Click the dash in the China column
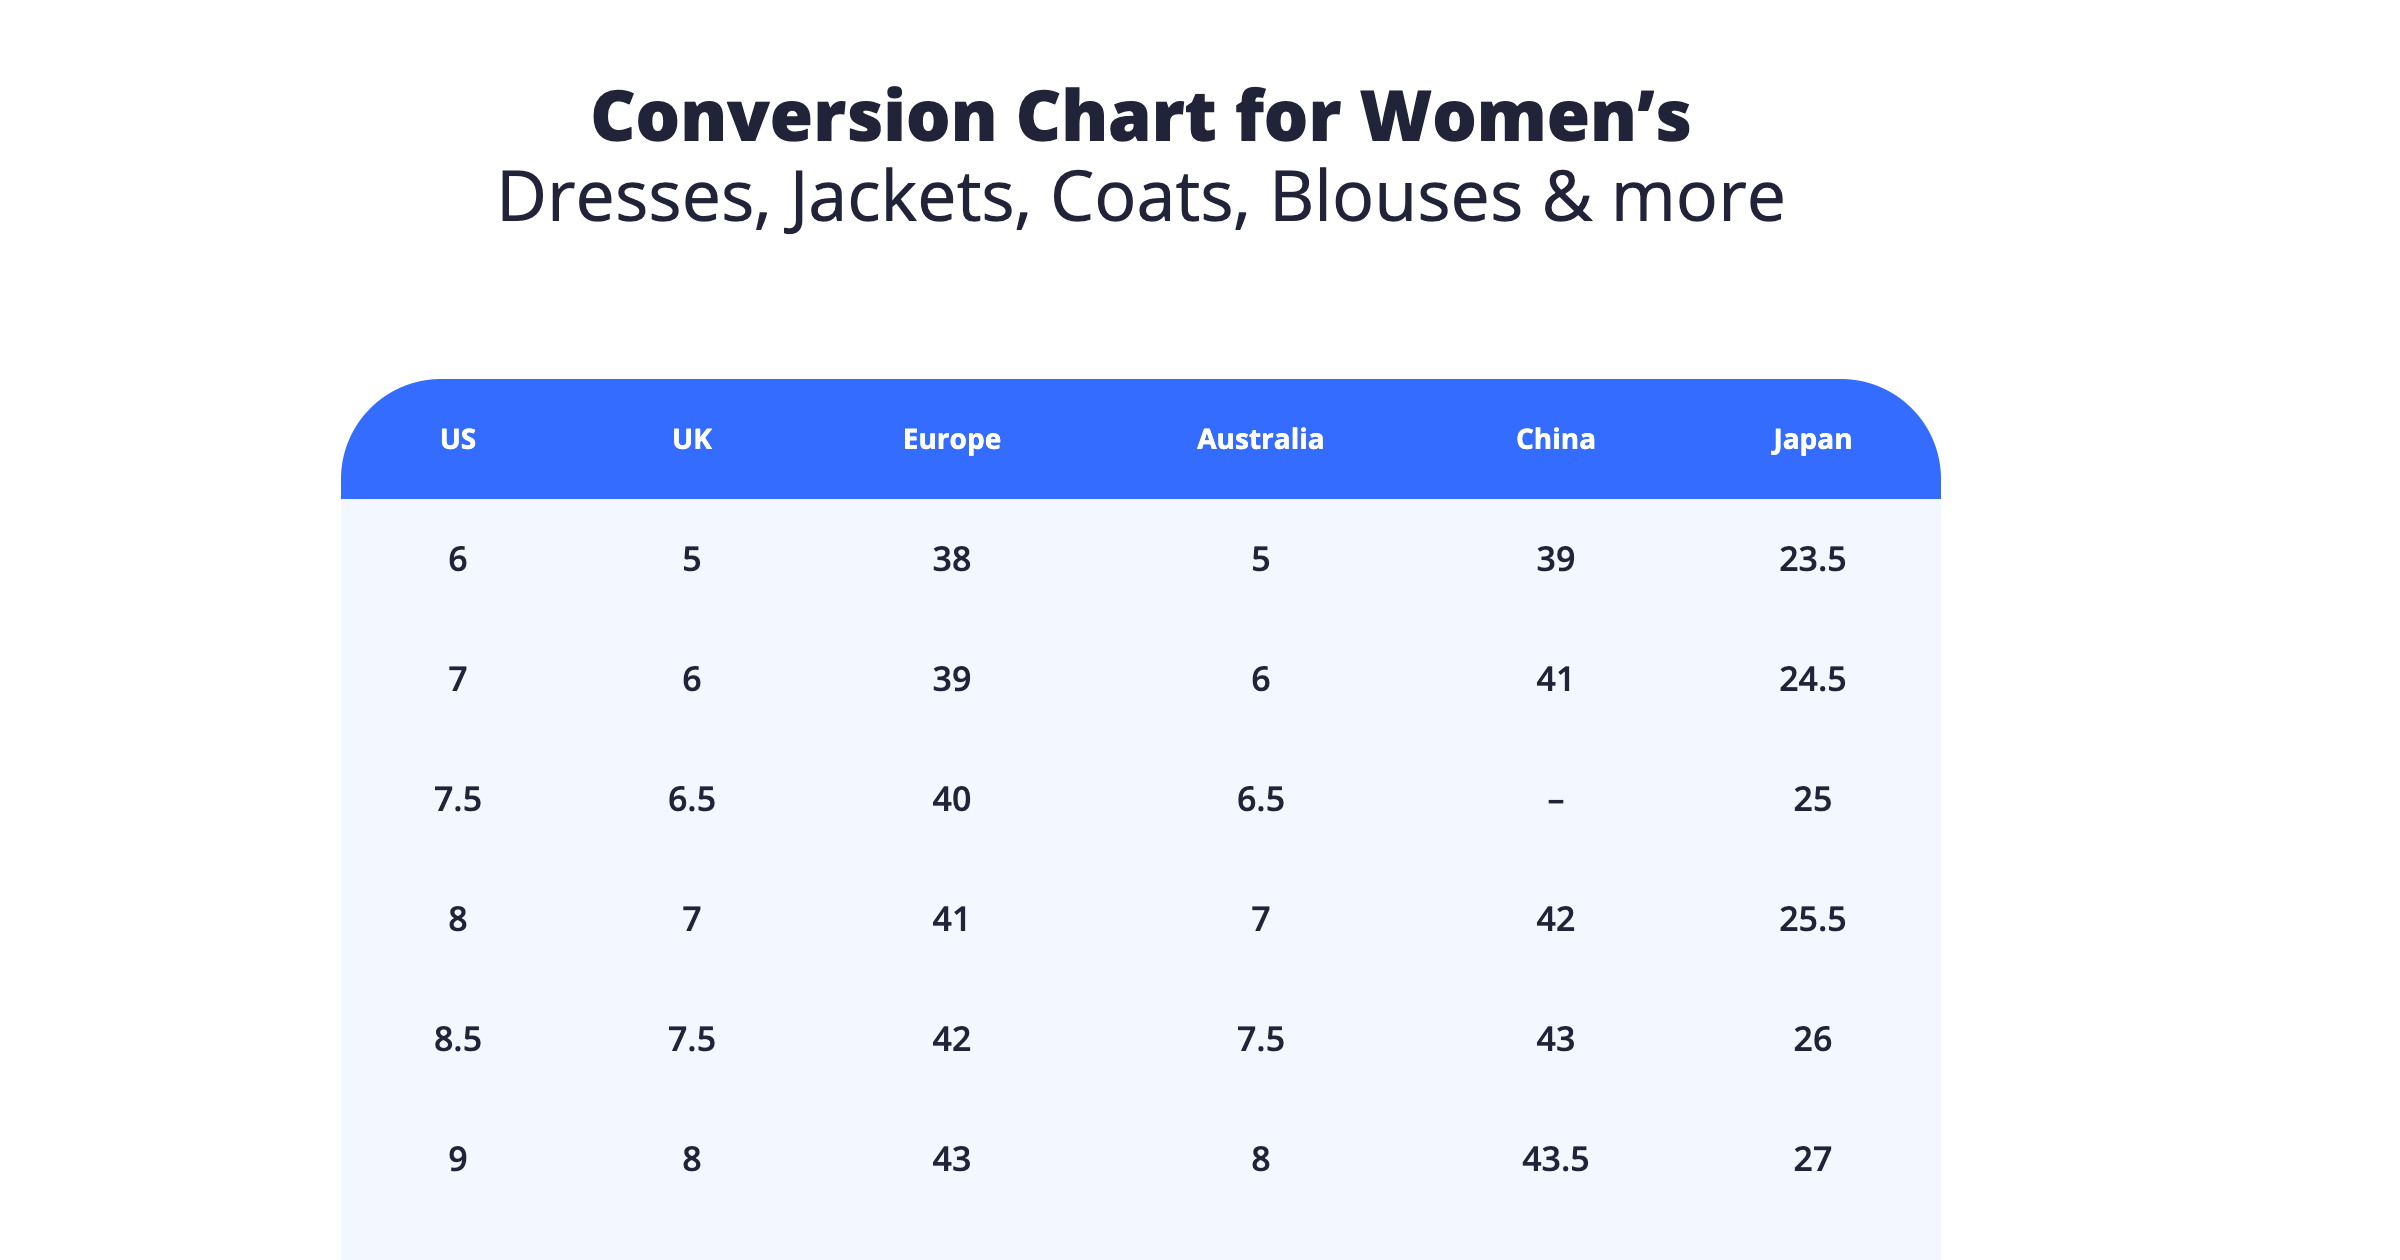Image resolution: width=2400 pixels, height=1260 pixels. pyautogui.click(x=1555, y=800)
